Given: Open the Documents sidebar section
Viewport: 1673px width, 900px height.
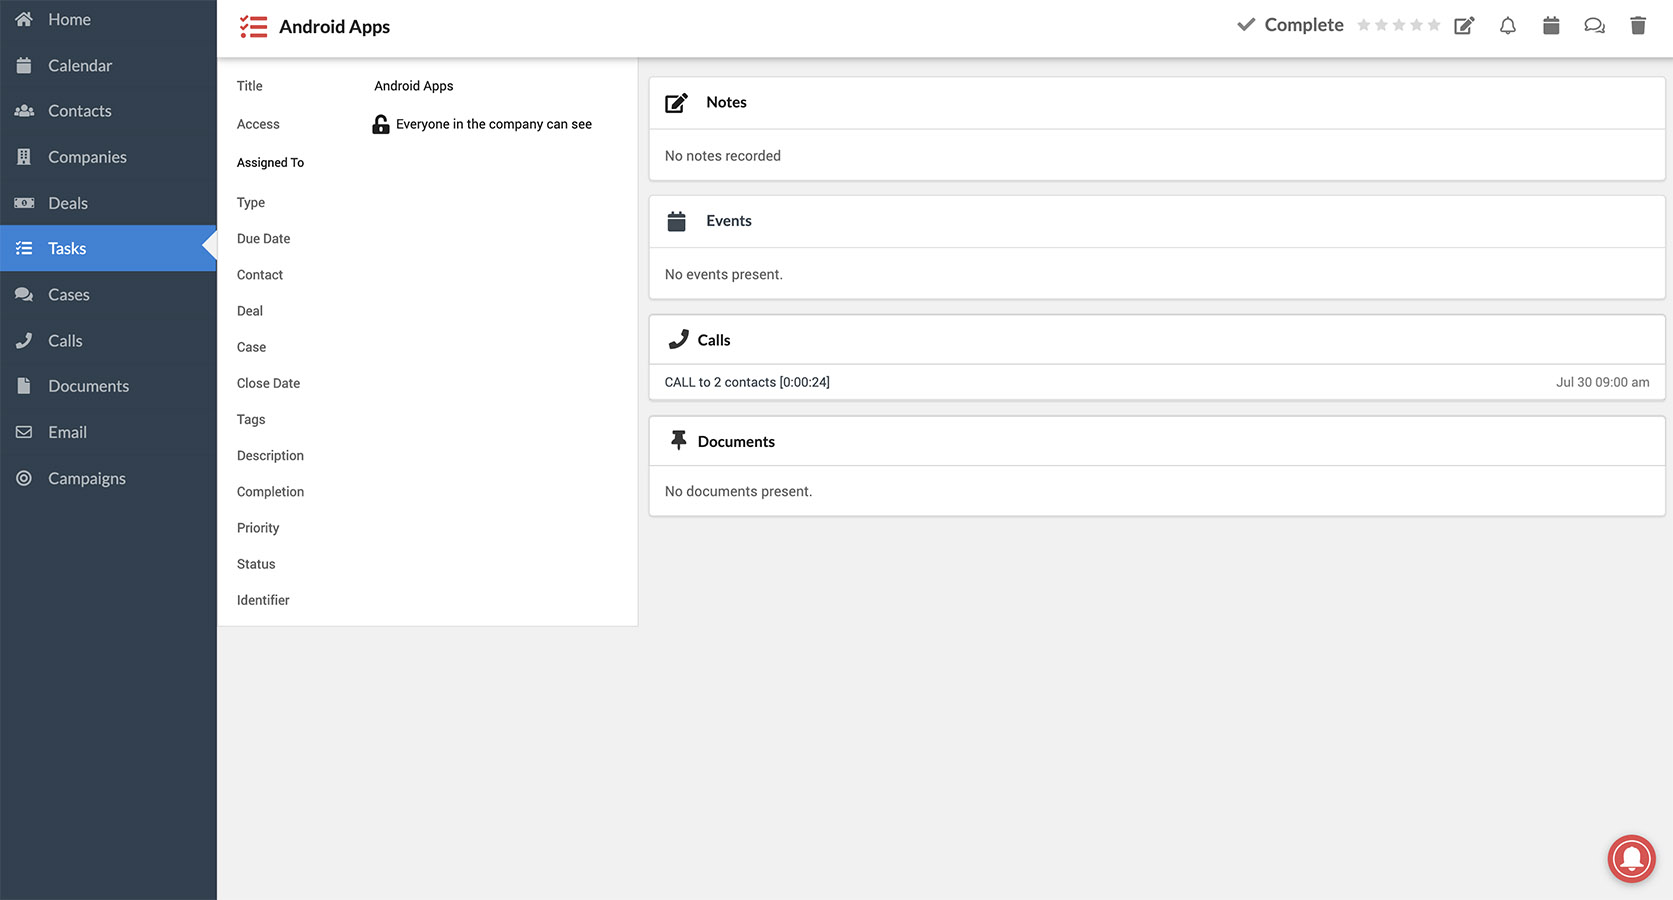Looking at the screenshot, I should [x=108, y=386].
